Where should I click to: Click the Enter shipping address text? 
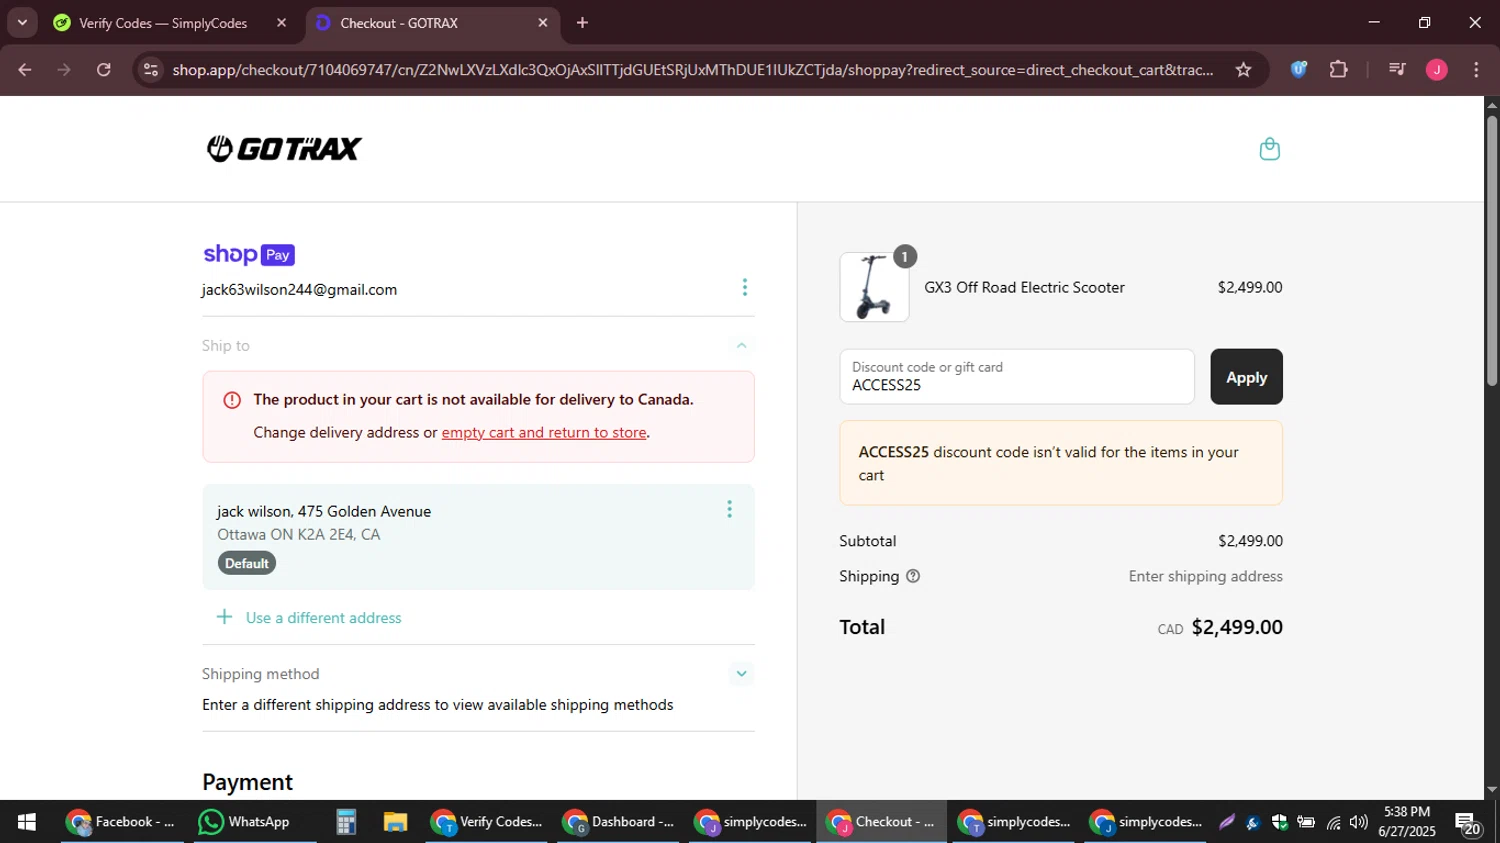[1205, 577]
